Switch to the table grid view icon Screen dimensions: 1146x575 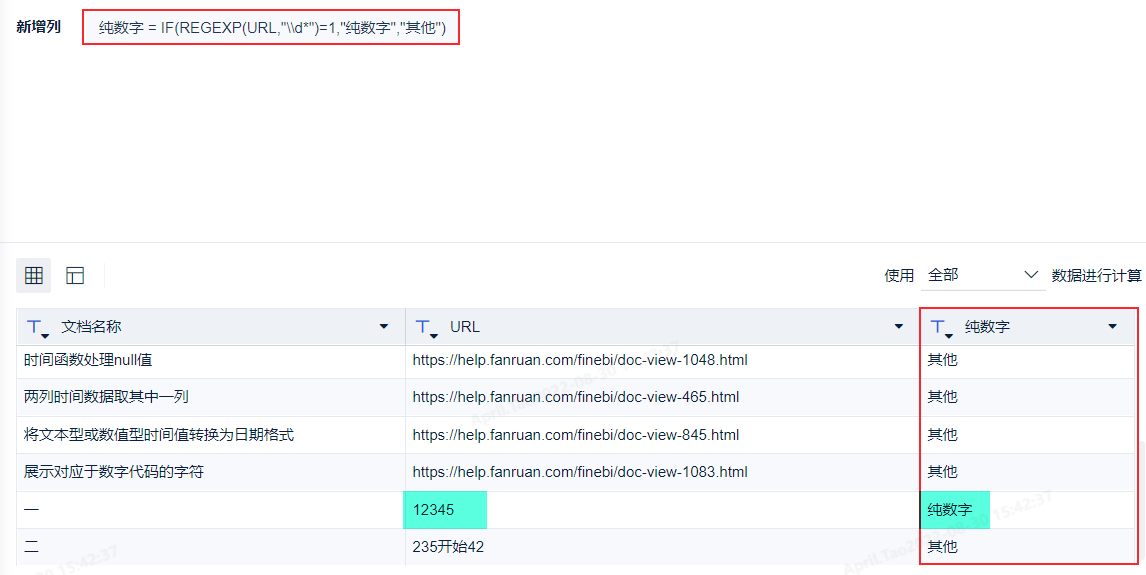[34, 275]
